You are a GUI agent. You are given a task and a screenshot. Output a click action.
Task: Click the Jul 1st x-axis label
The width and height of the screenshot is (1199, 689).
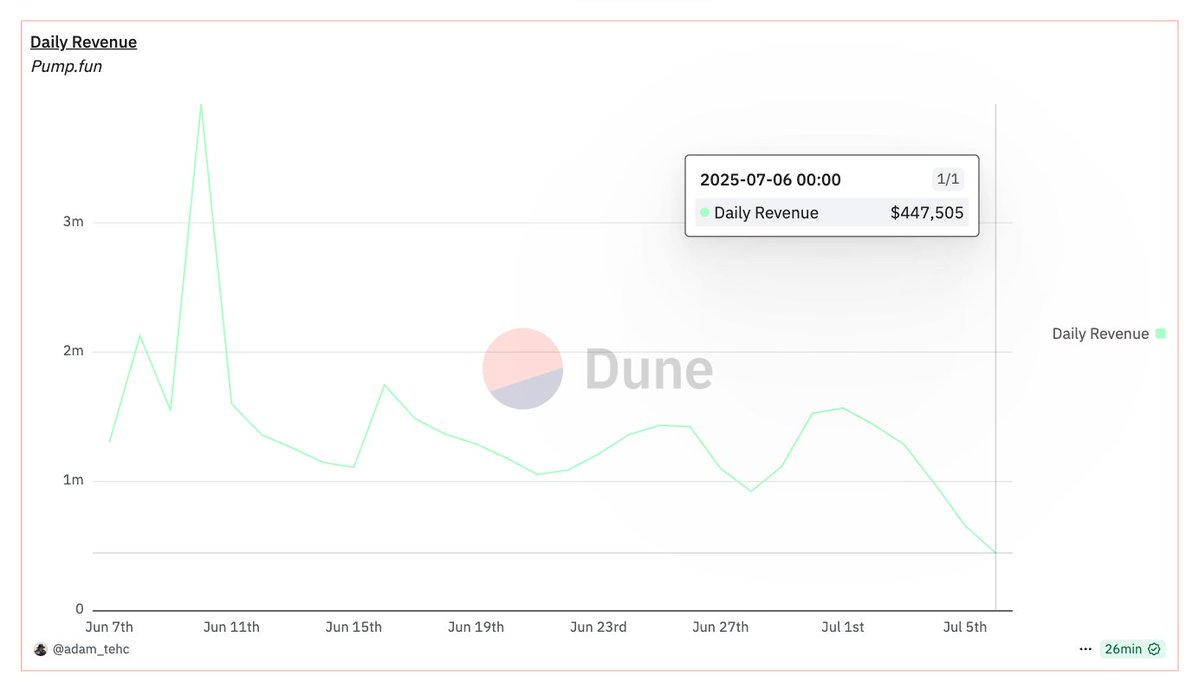click(843, 627)
